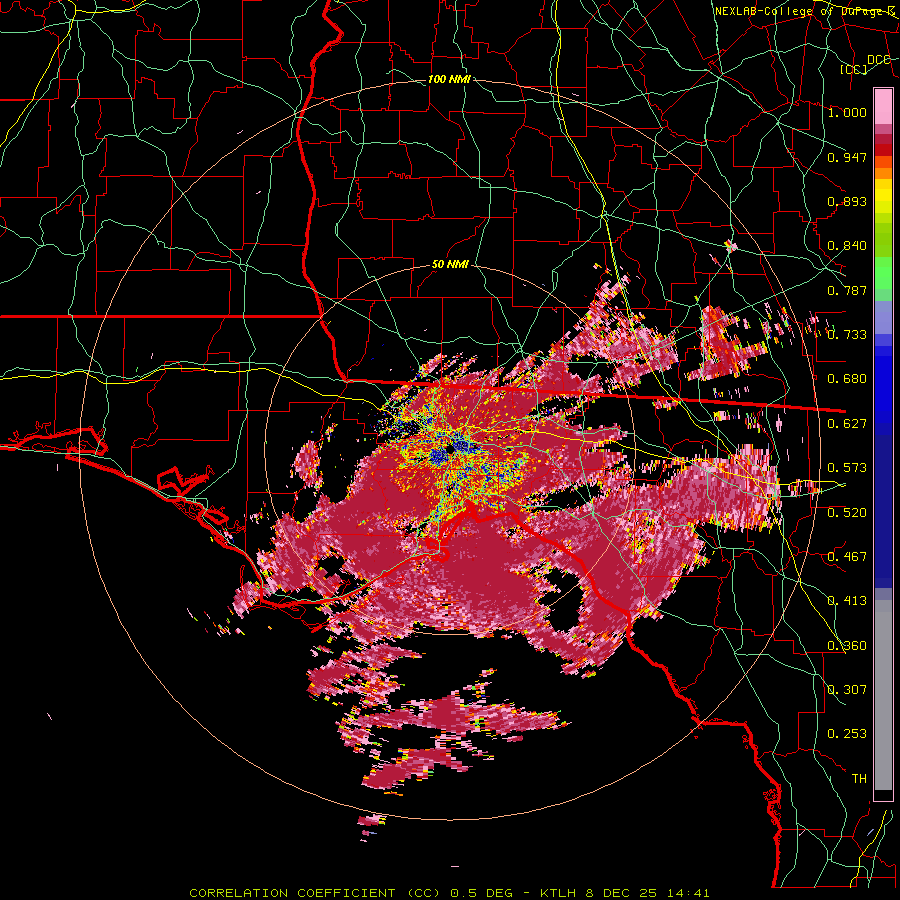Image resolution: width=900 pixels, height=900 pixels.
Task: Click the 1.000 value on the color scale
Action: point(847,112)
